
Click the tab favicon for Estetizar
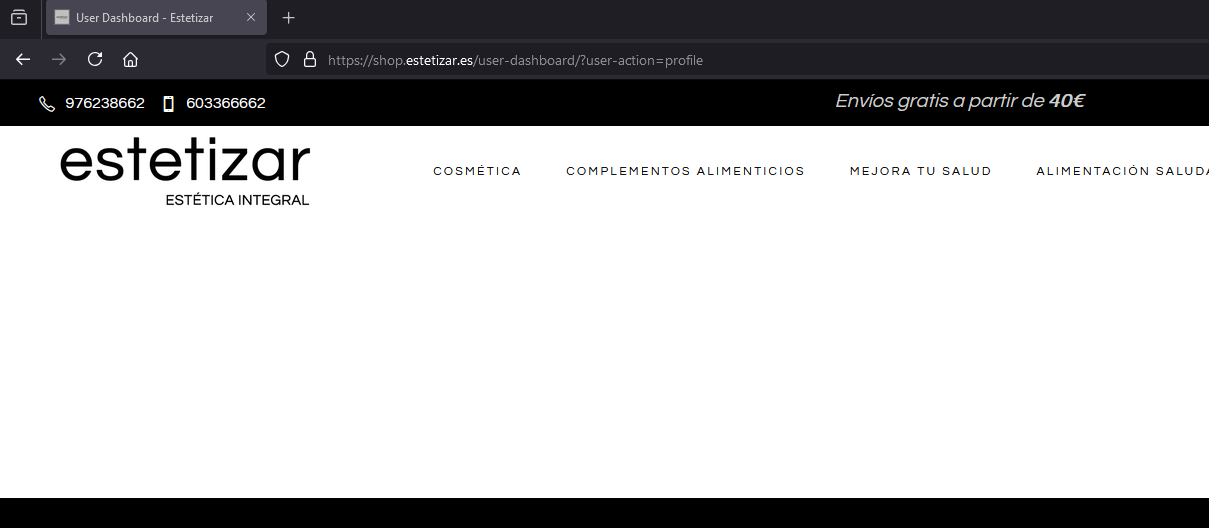(x=62, y=17)
